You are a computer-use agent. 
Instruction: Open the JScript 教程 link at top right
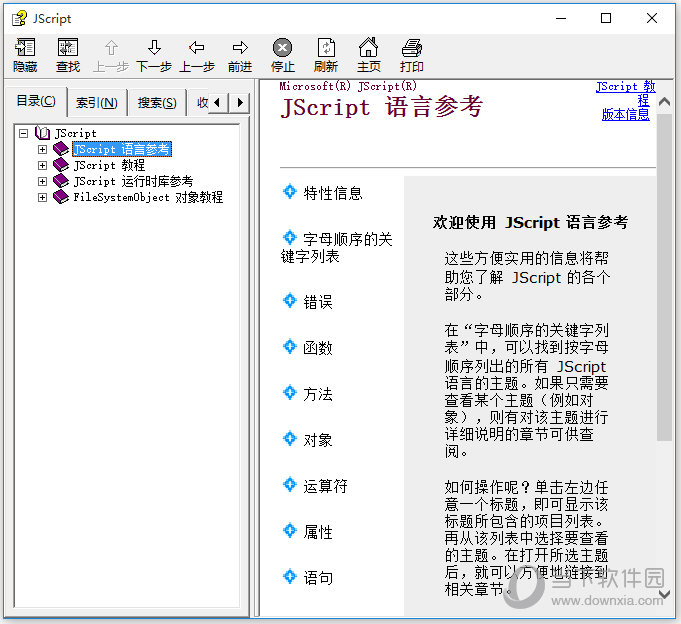[x=626, y=93]
